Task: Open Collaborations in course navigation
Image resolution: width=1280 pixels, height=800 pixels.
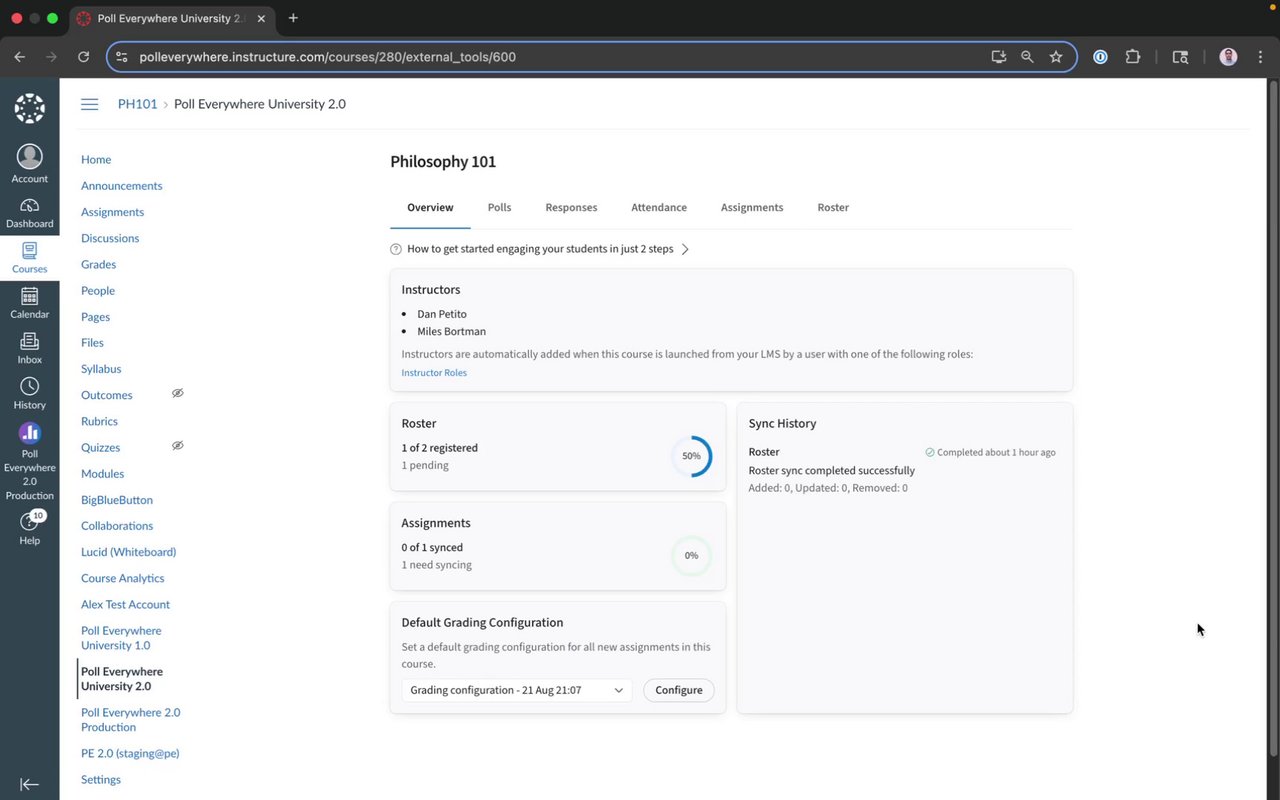Action: click(117, 526)
